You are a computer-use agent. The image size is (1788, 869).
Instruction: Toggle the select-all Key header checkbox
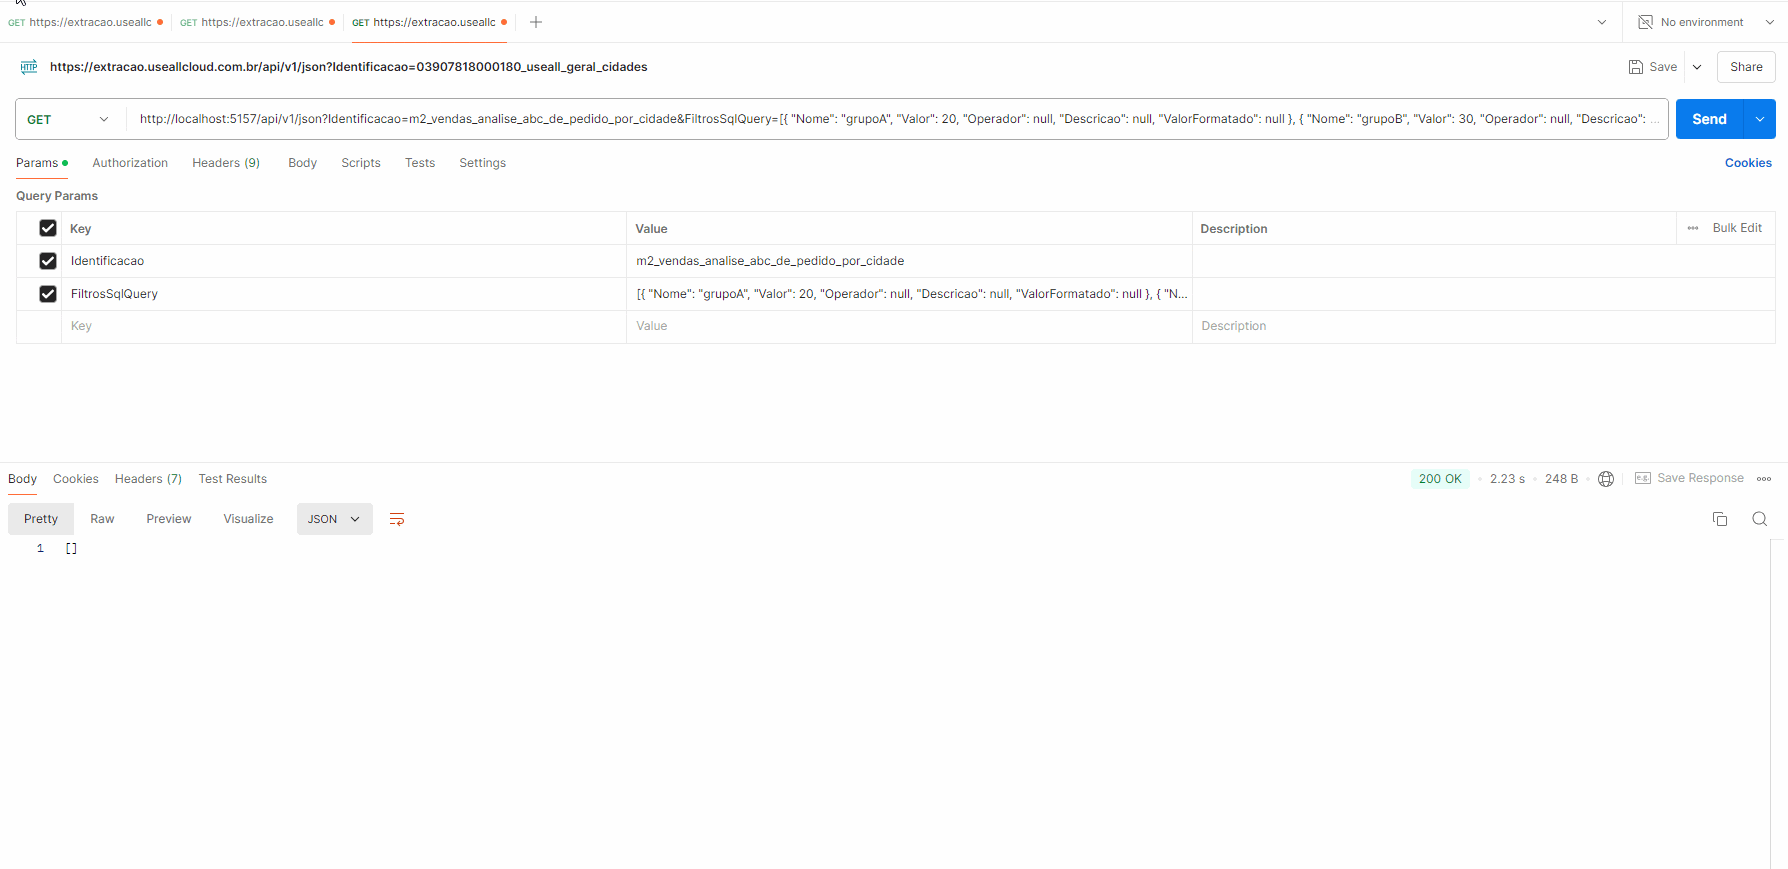tap(48, 228)
